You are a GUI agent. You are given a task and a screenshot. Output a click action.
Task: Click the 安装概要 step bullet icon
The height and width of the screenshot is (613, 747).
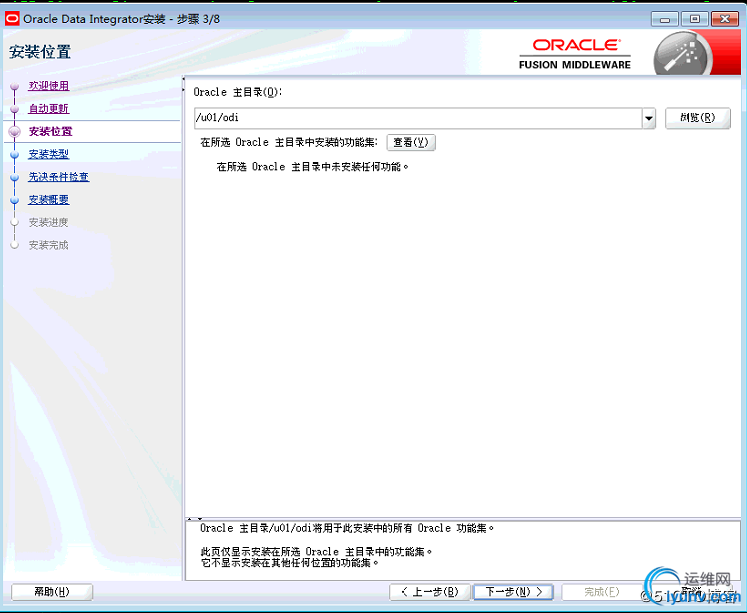point(14,200)
